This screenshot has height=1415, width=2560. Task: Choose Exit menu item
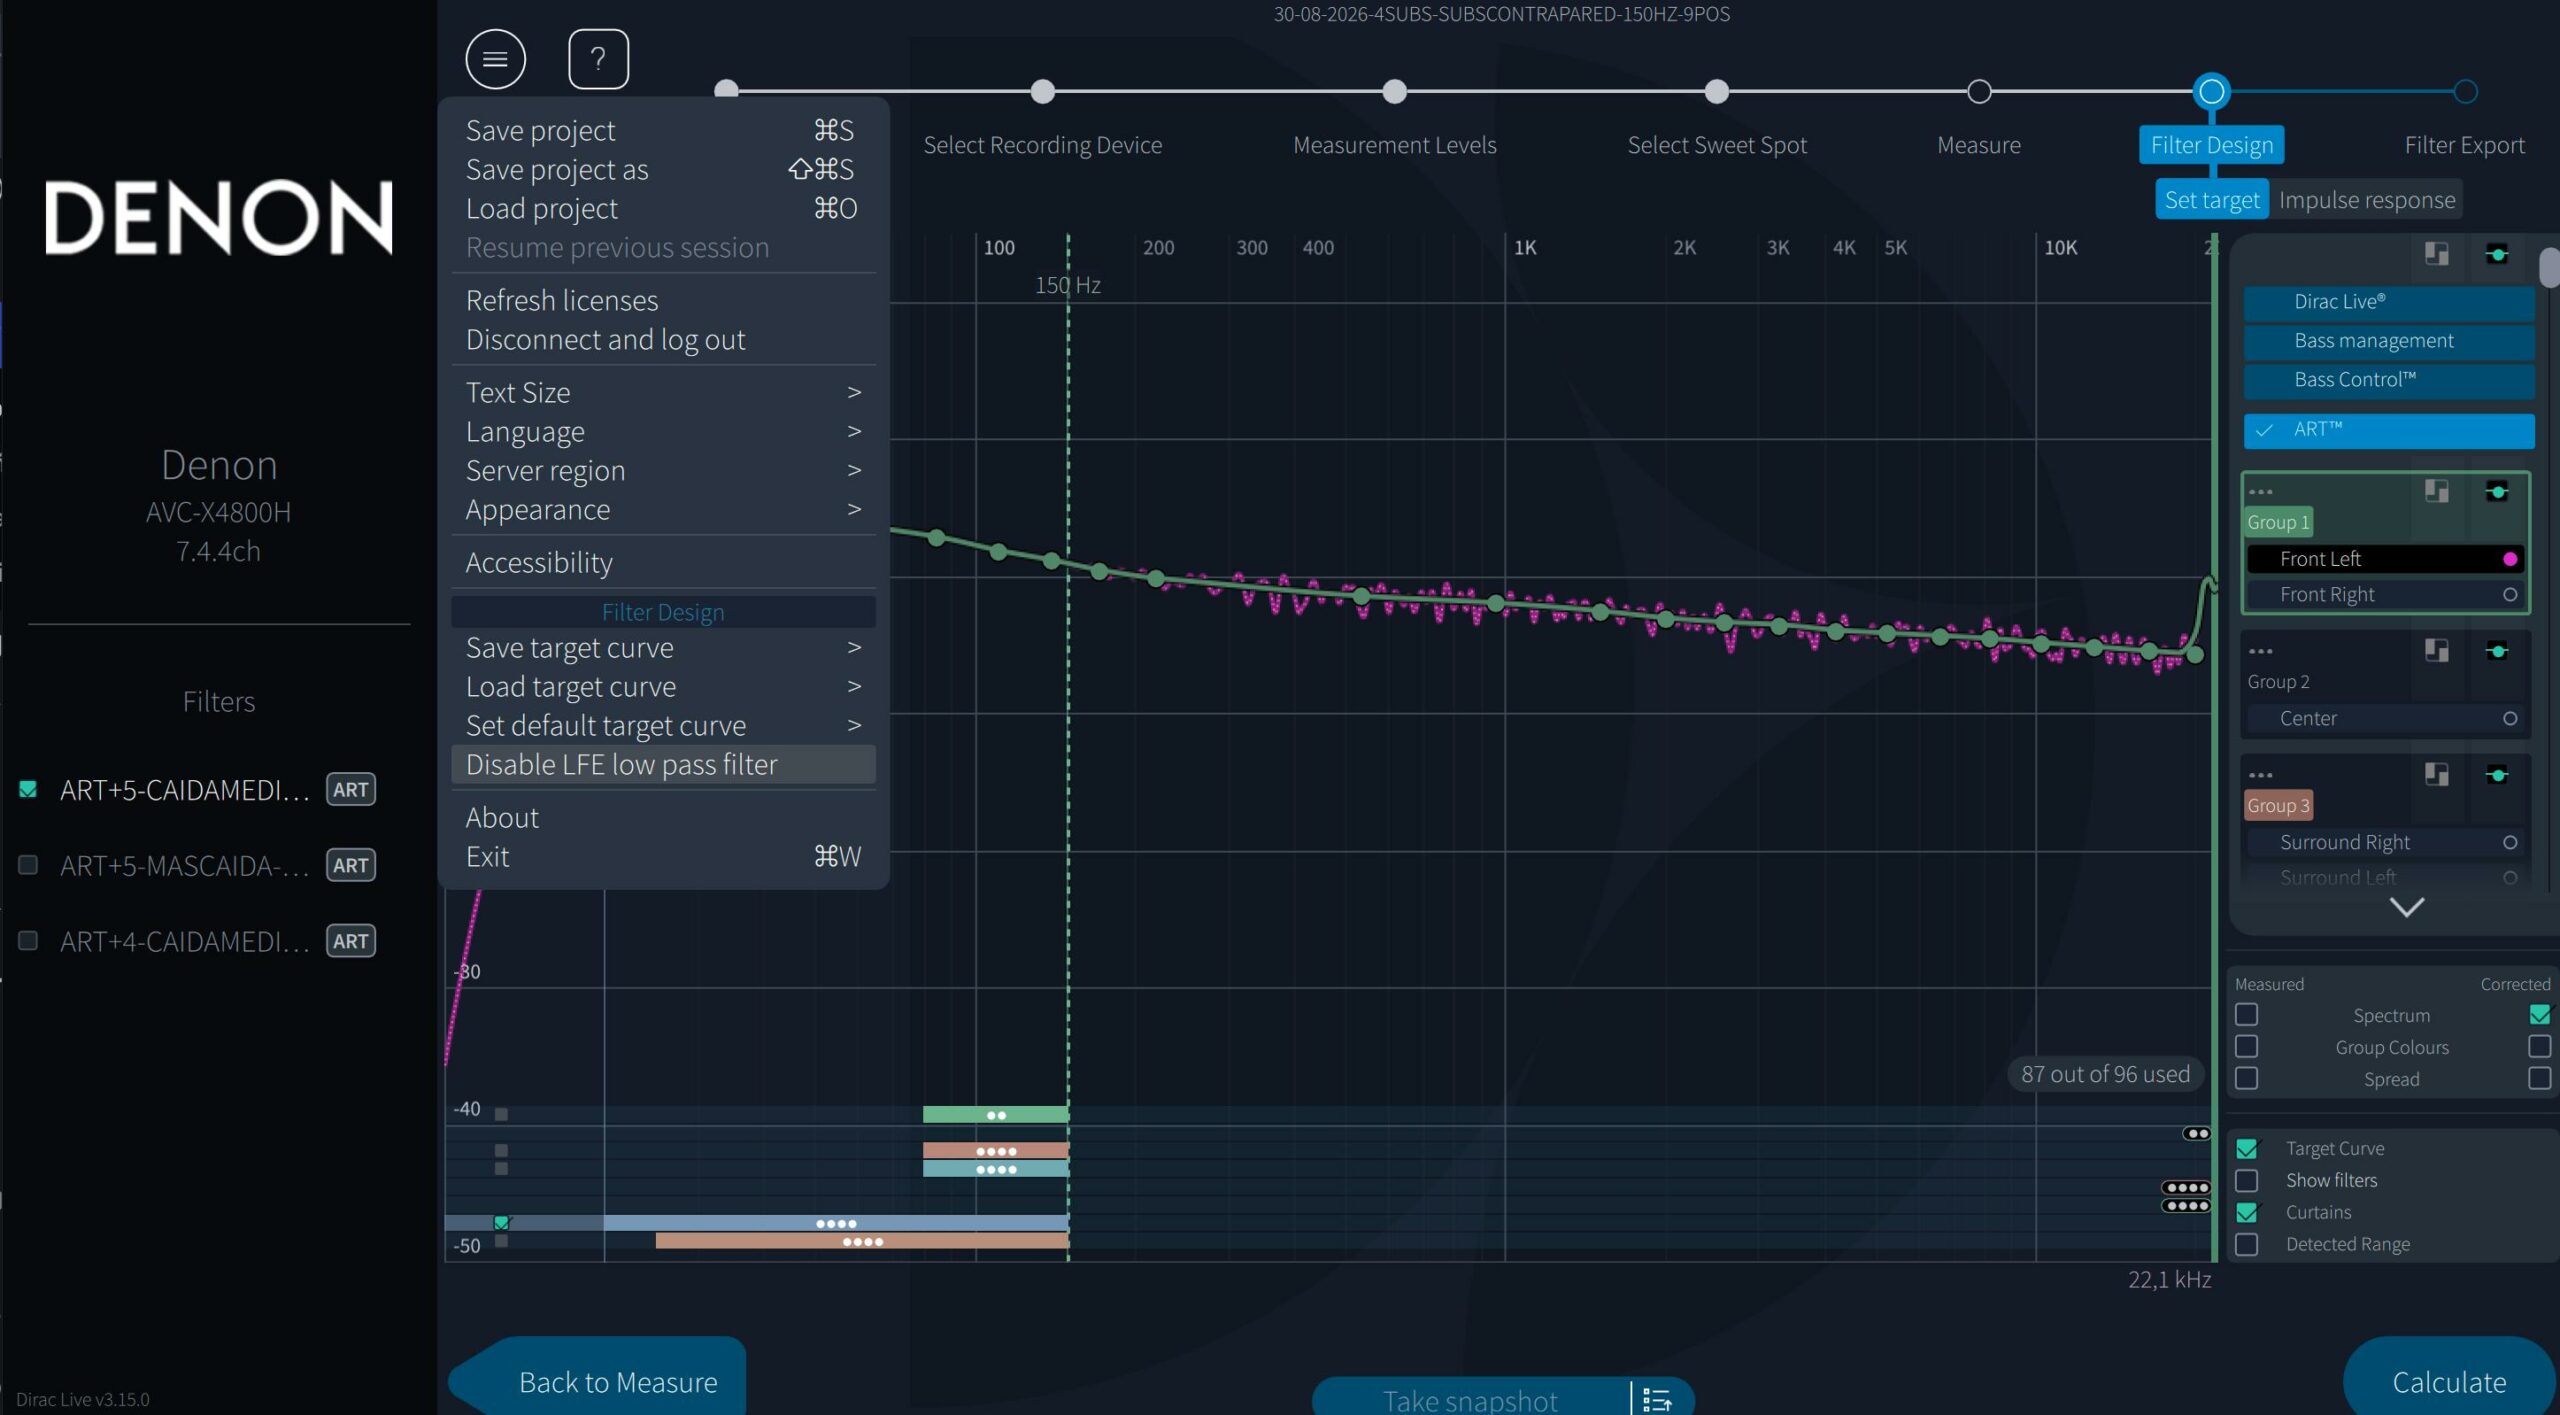pyautogui.click(x=663, y=856)
